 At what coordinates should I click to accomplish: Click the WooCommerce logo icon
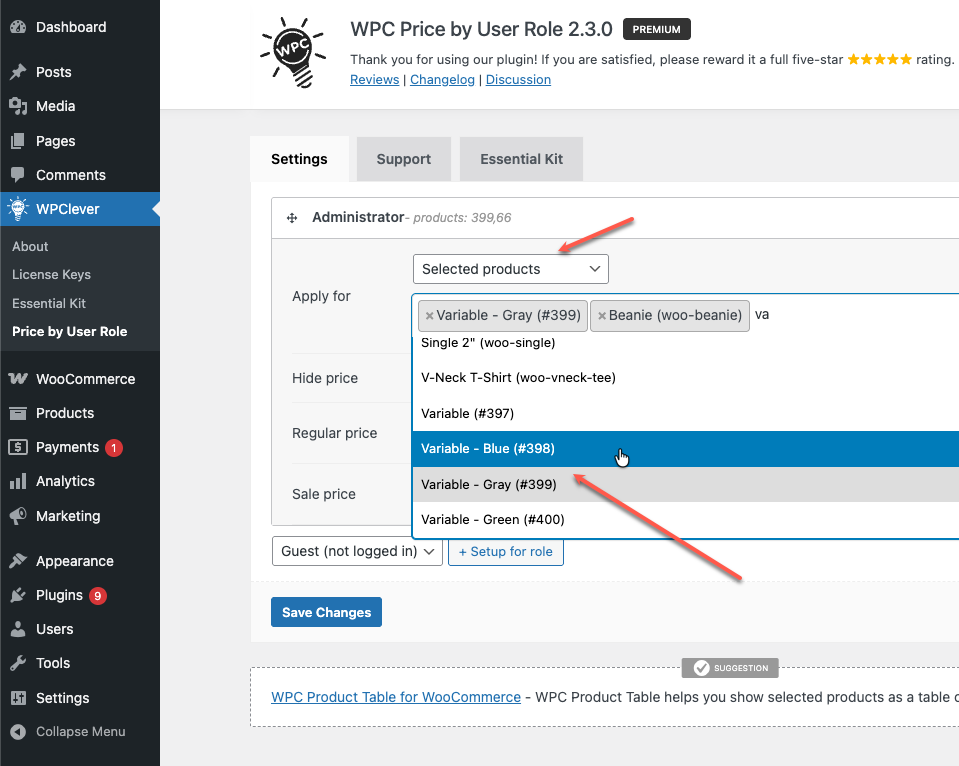click(18, 379)
